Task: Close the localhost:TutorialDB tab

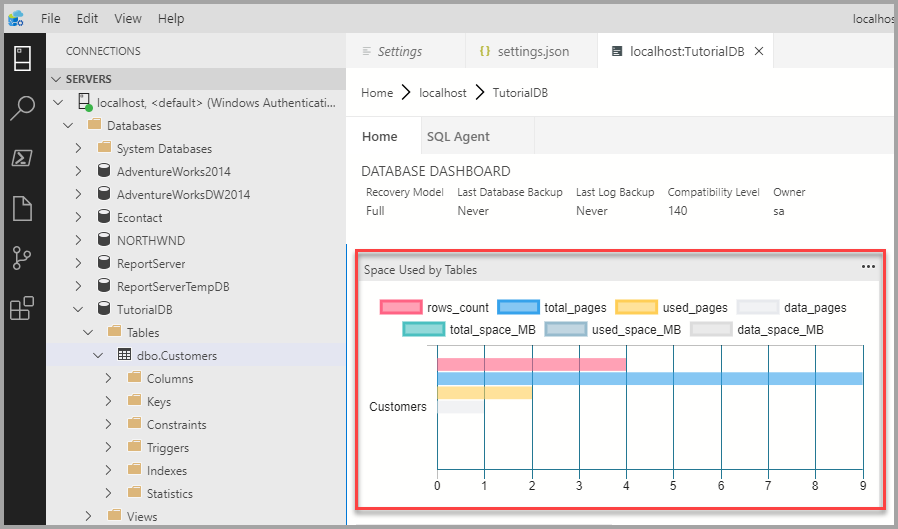Action: click(x=759, y=51)
